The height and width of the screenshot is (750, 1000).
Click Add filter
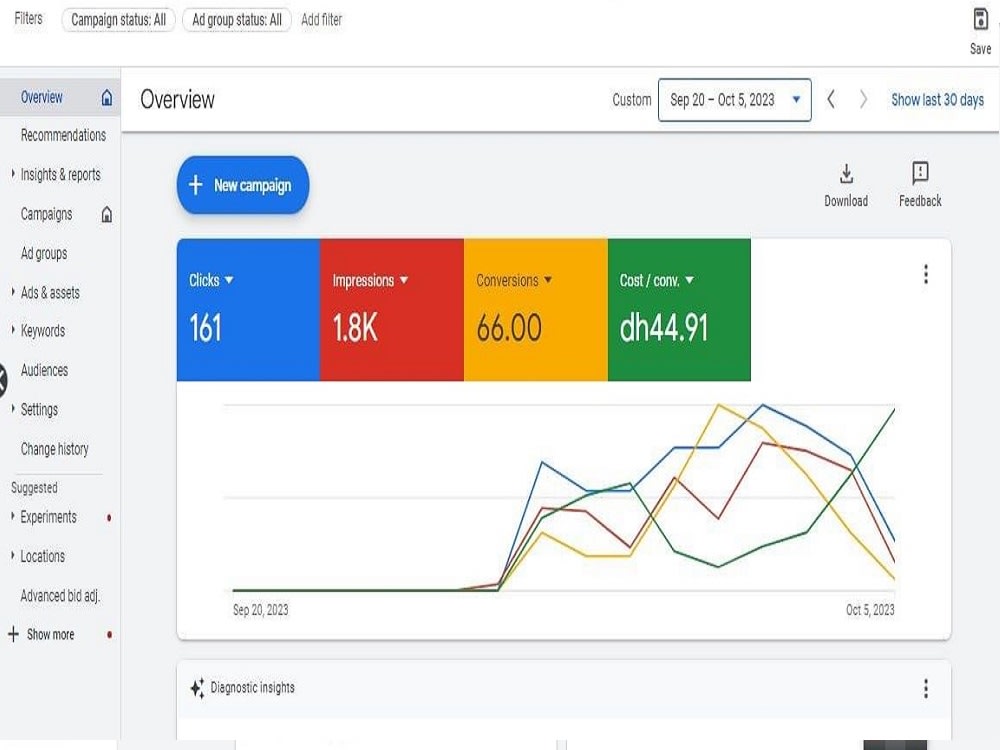tap(321, 20)
